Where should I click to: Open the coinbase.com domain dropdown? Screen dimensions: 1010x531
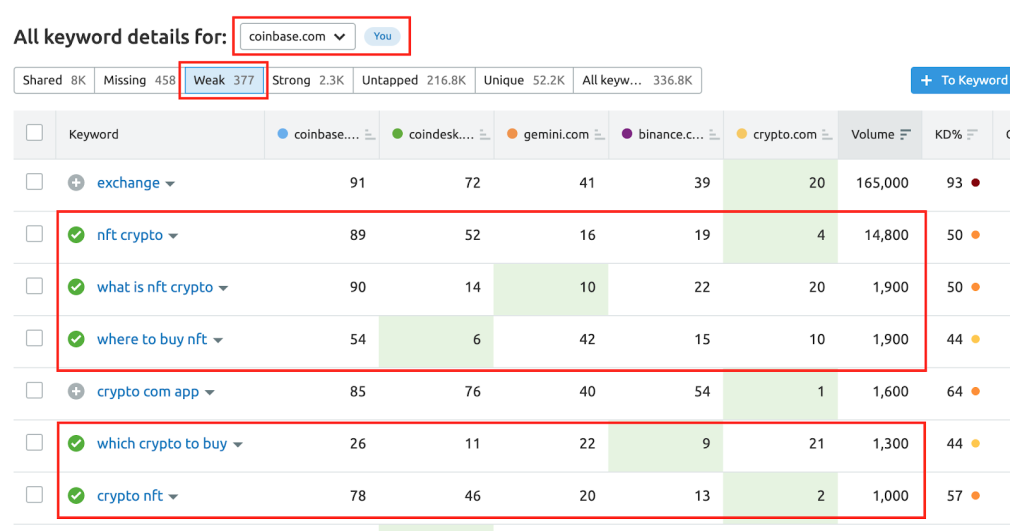(x=297, y=36)
